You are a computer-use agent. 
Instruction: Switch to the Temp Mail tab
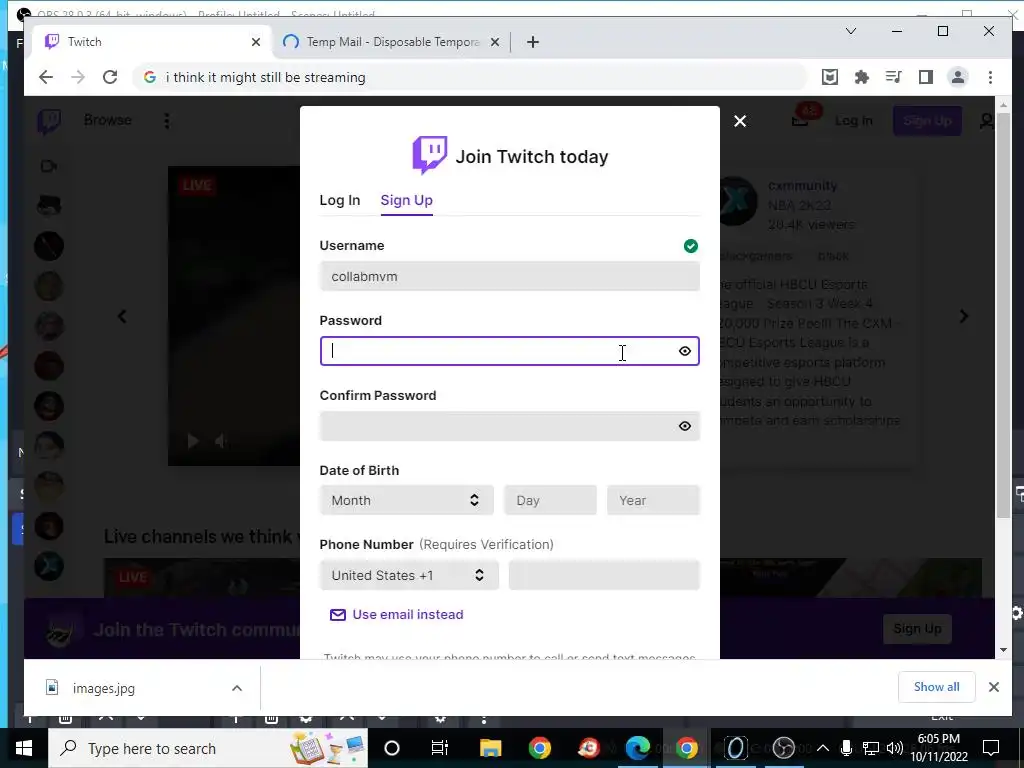tap(391, 42)
